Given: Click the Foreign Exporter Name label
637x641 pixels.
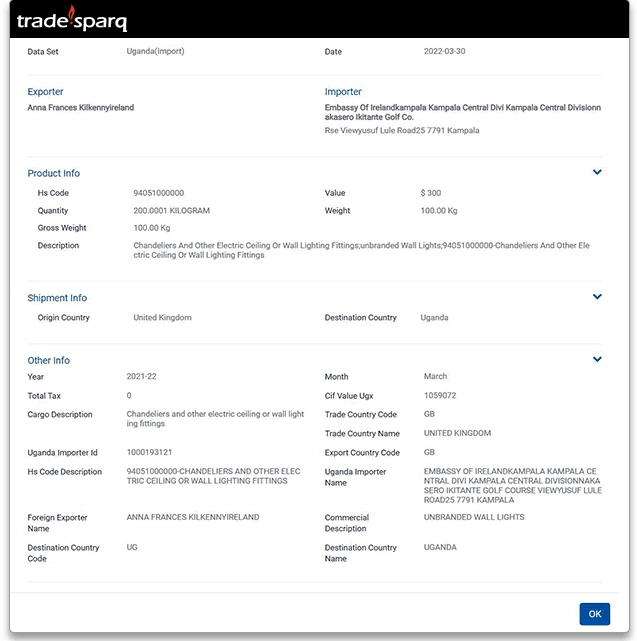Looking at the screenshot, I should [x=57, y=523].
